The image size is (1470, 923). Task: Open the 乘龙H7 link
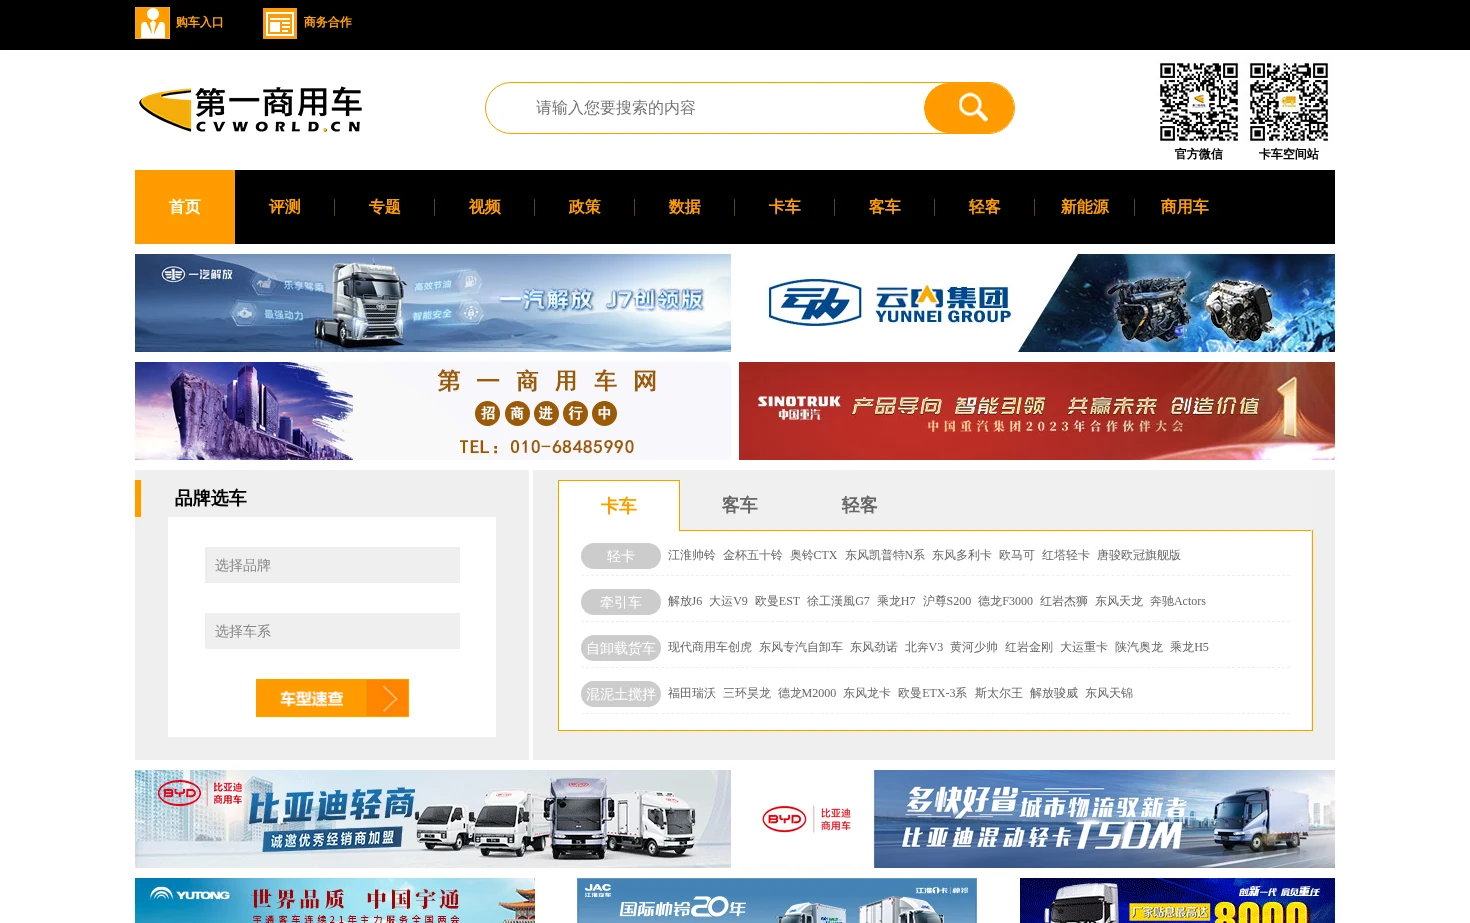click(896, 601)
